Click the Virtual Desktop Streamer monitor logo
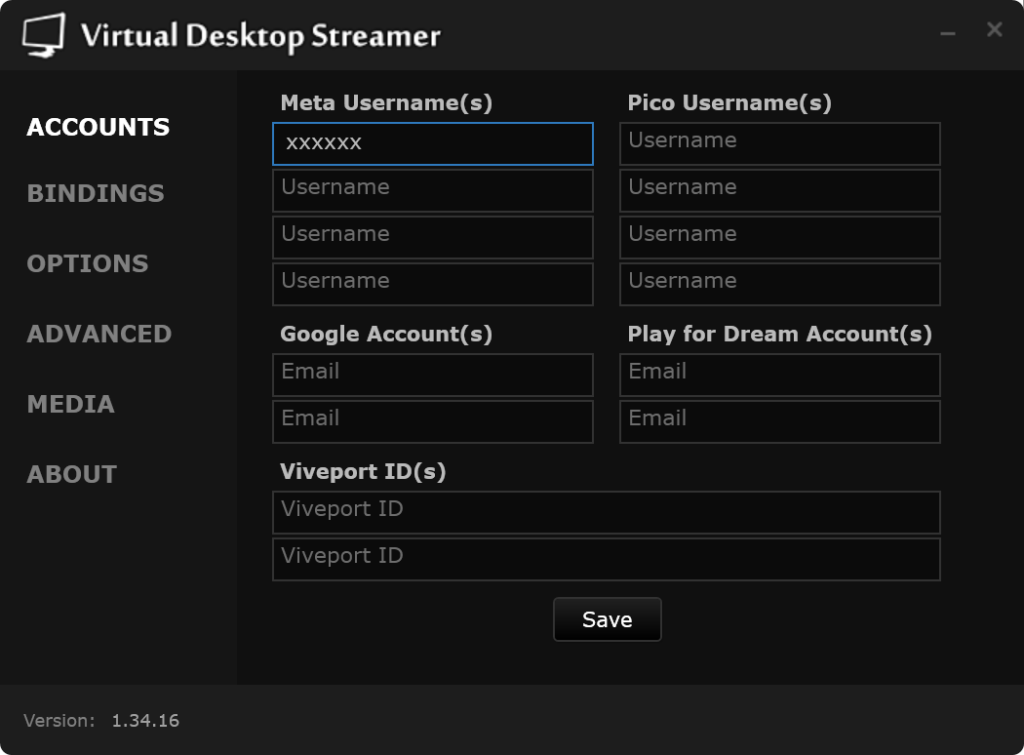Screen dimensions: 1024x755 43,35
